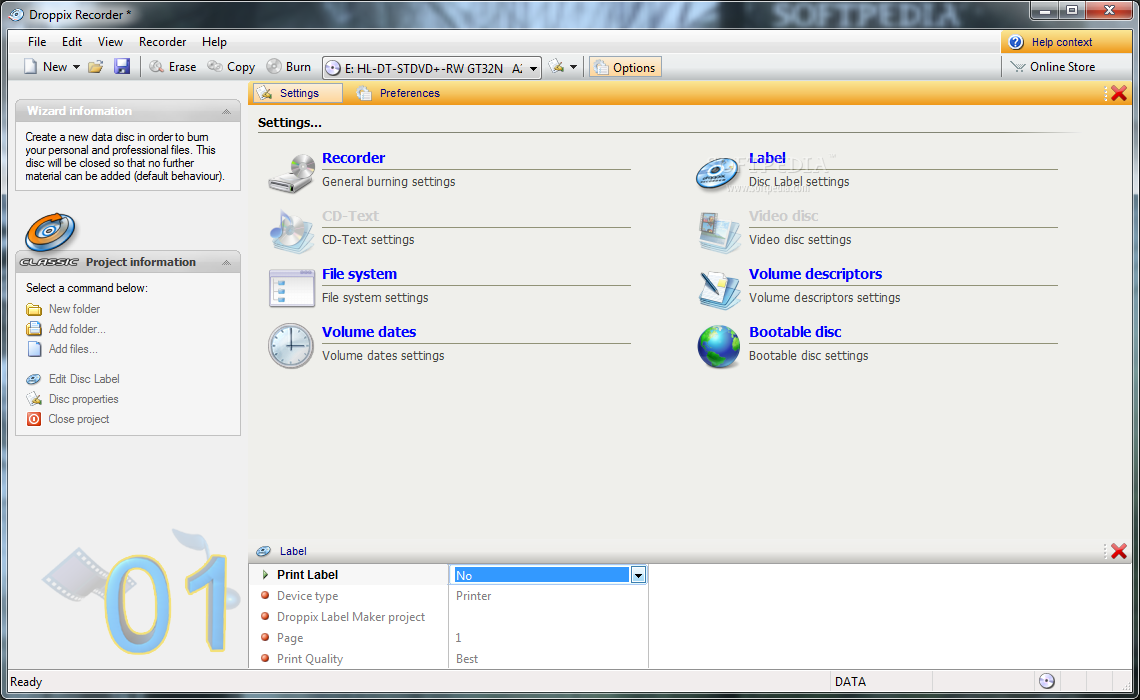Collapse the Wizard information panel

tap(226, 111)
